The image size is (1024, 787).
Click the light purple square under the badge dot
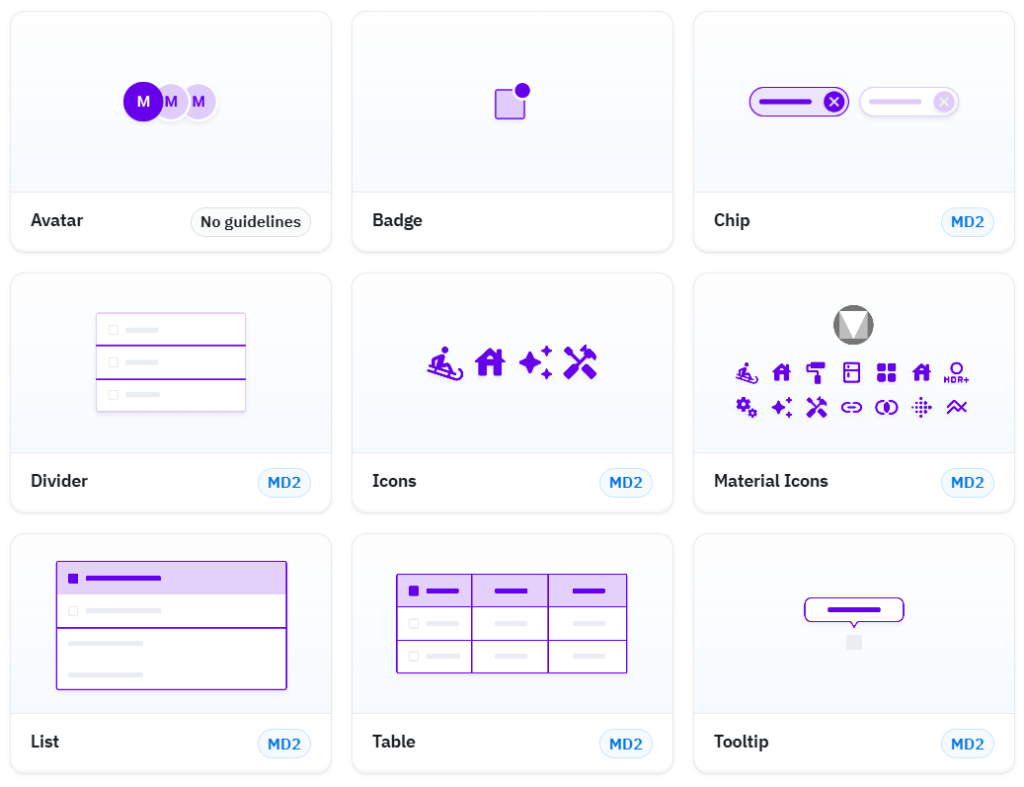[x=509, y=104]
